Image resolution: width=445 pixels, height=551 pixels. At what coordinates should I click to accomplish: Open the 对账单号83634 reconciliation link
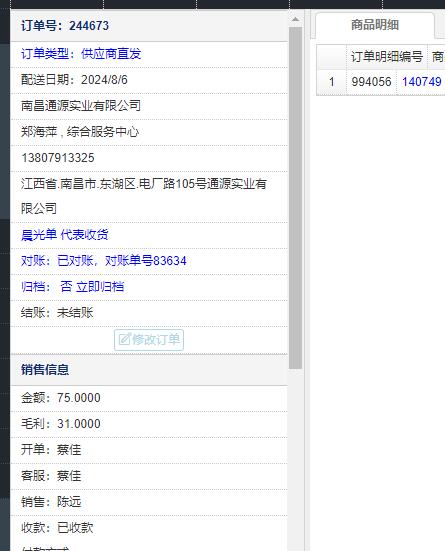point(146,261)
